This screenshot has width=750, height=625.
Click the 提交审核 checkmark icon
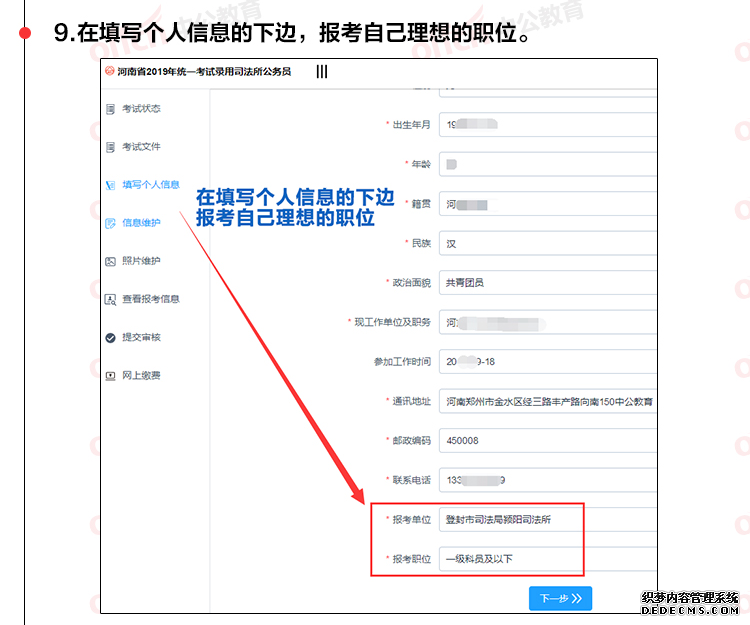pyautogui.click(x=110, y=338)
